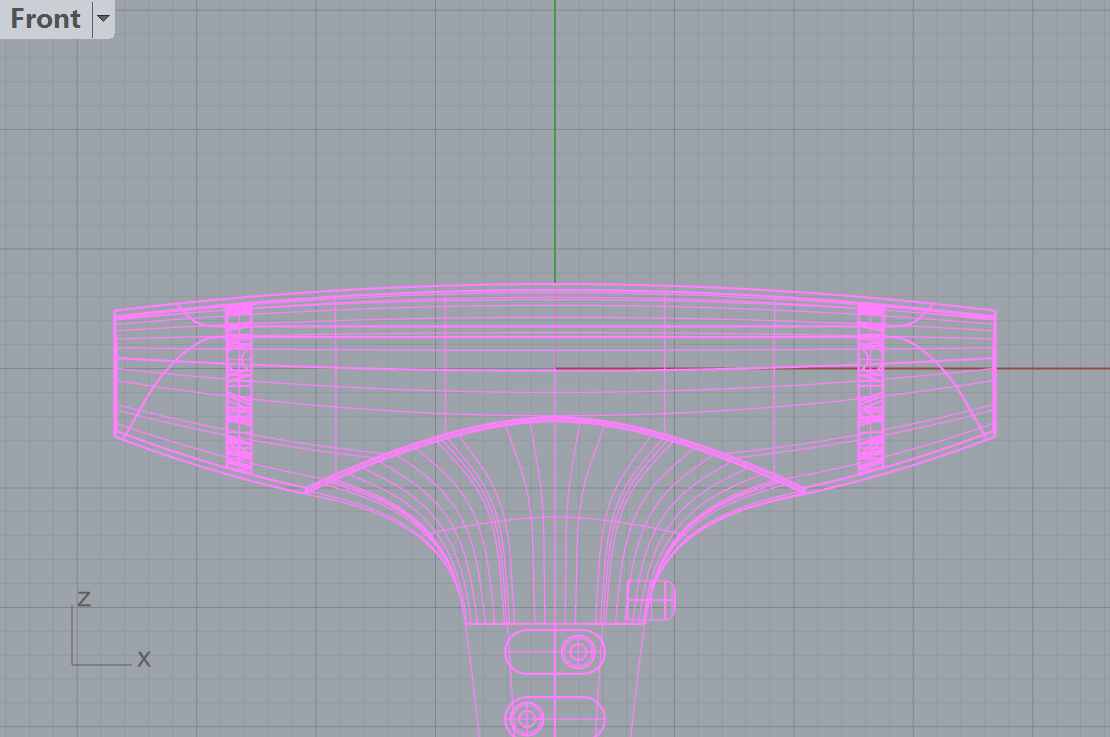Screen dimensions: 1110x737
Task: Click the X label on the axes icon
Action: 144,659
